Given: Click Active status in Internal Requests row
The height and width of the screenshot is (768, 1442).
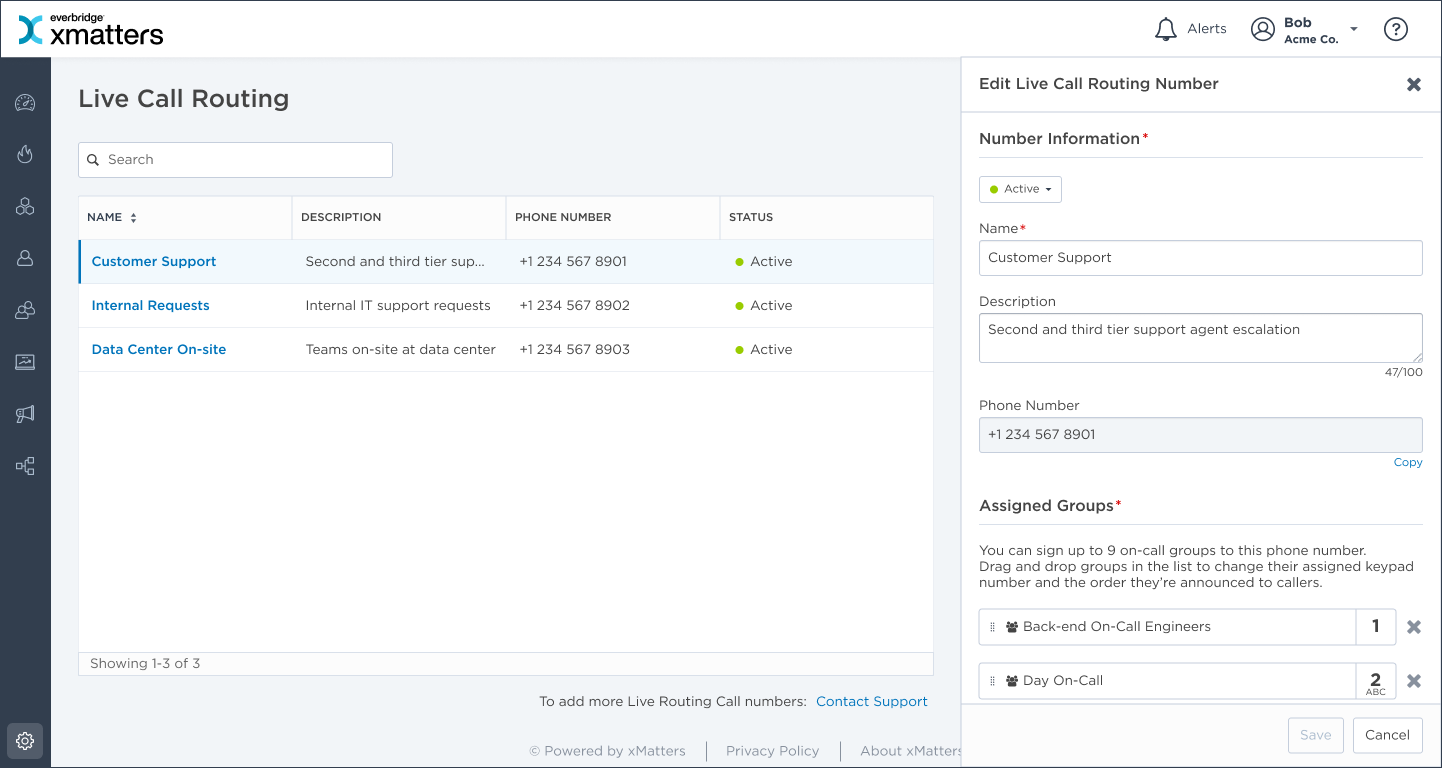Looking at the screenshot, I should point(763,305).
